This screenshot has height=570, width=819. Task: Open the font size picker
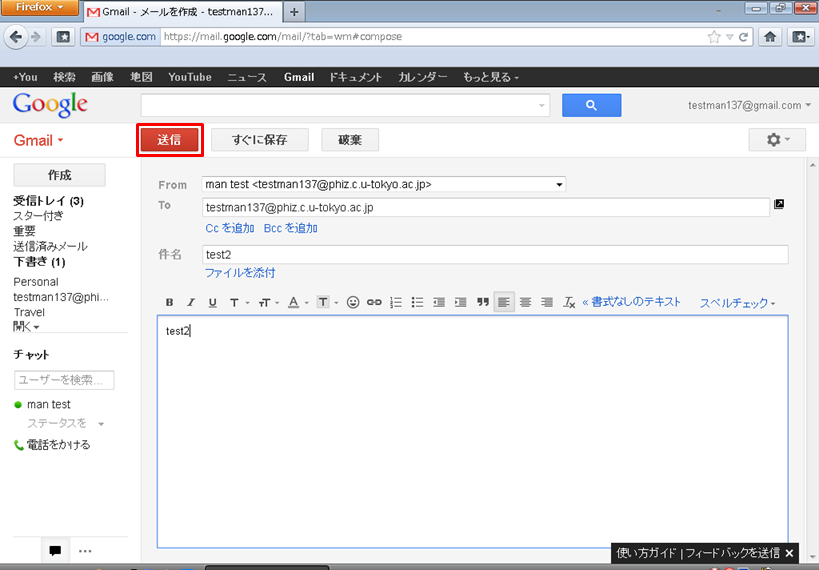(268, 302)
